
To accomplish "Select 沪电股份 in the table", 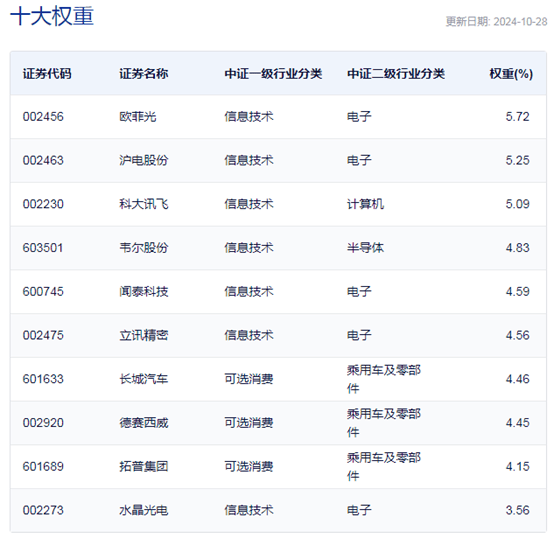I will click(x=143, y=160).
